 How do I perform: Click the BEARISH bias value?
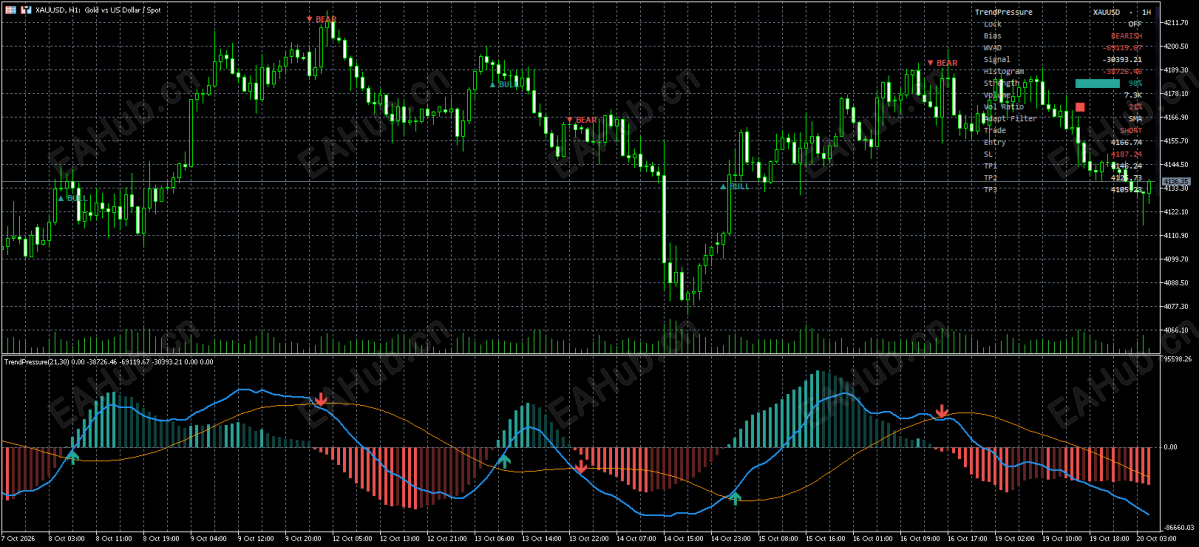pos(1126,36)
